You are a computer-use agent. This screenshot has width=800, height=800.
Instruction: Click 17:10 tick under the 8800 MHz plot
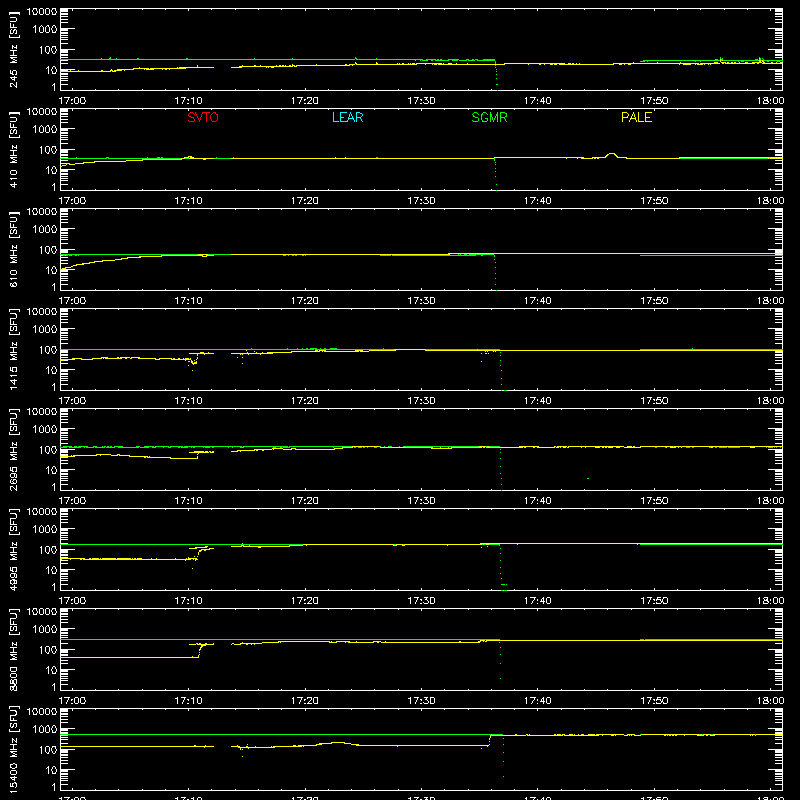point(188,701)
